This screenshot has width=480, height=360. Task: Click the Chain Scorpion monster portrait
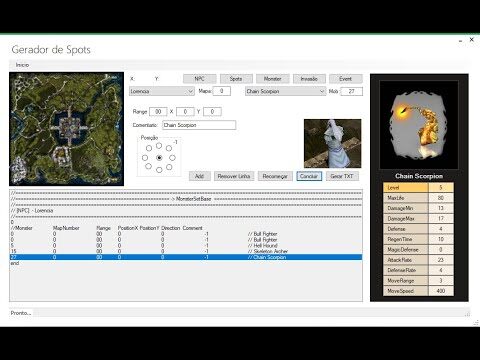(x=419, y=125)
